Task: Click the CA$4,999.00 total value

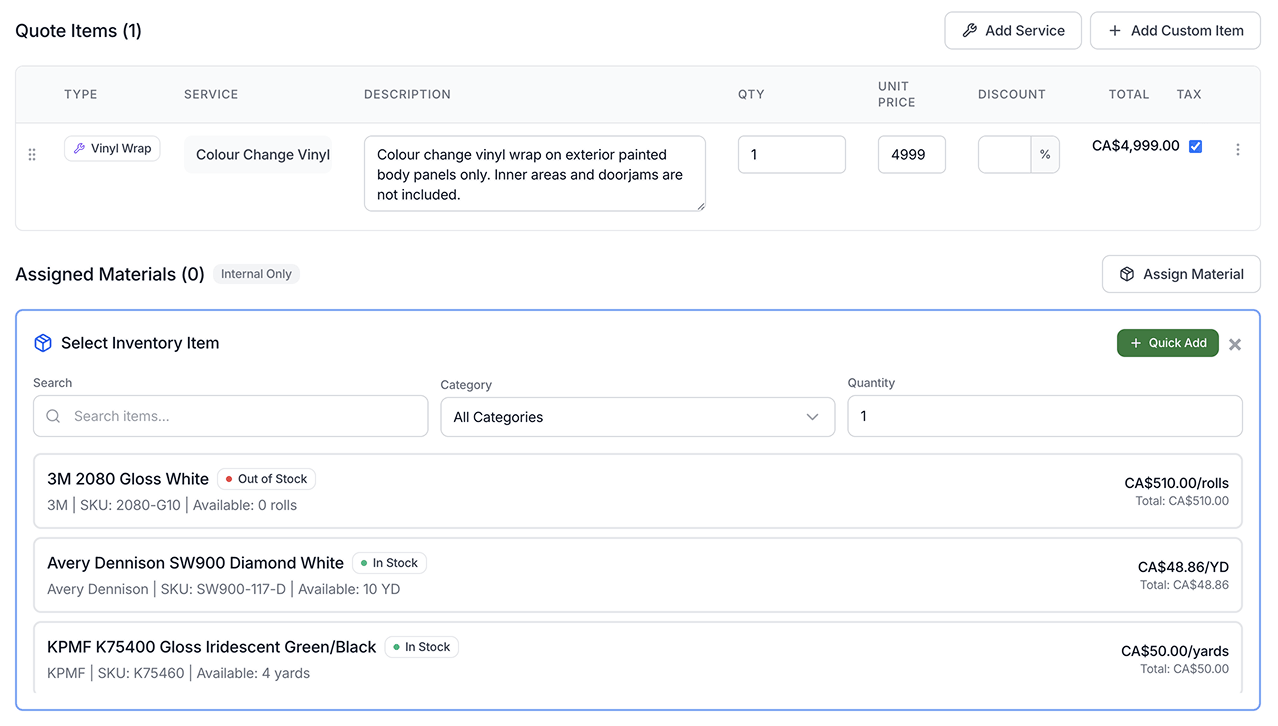Action: (x=1135, y=146)
